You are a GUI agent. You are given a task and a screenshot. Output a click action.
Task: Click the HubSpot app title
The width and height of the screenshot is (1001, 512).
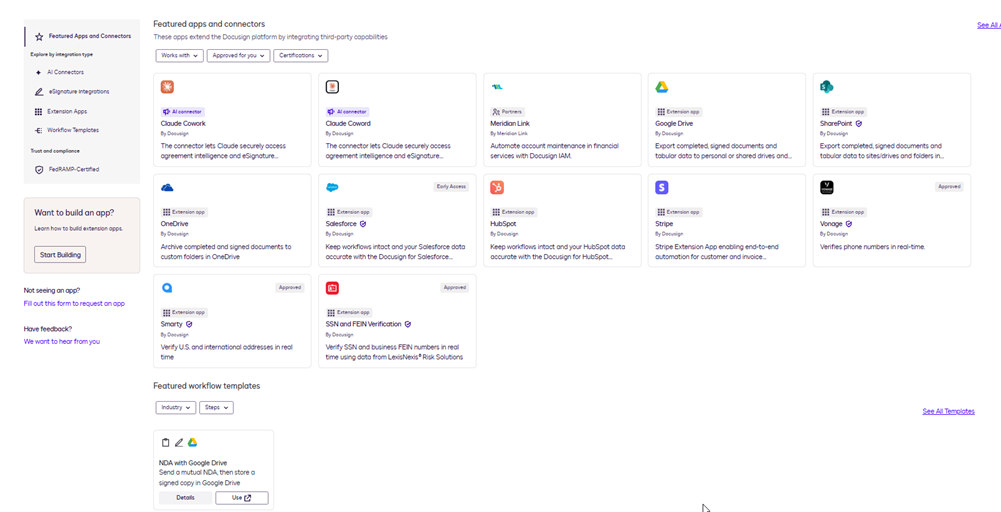coord(503,224)
